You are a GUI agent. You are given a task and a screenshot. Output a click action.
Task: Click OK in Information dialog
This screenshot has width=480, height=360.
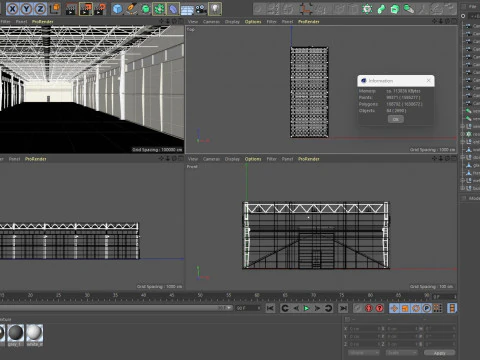tap(396, 119)
